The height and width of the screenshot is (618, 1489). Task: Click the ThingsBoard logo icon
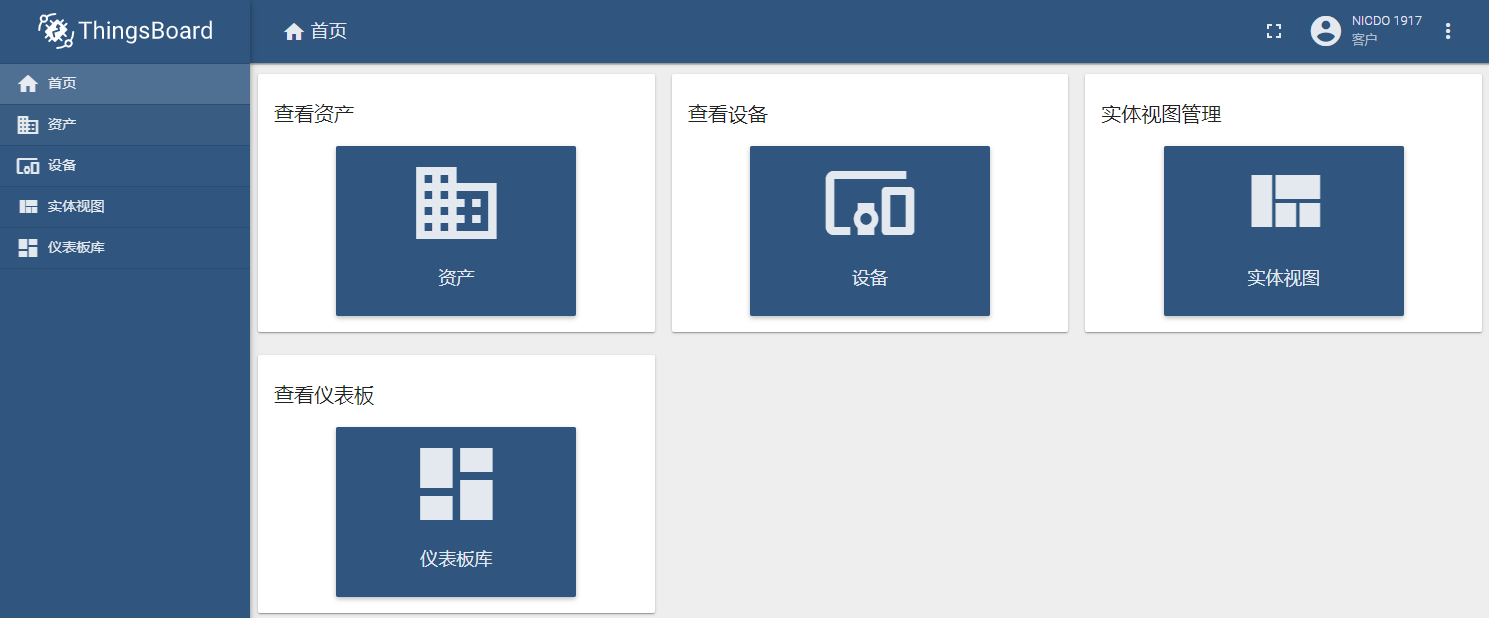[x=56, y=31]
